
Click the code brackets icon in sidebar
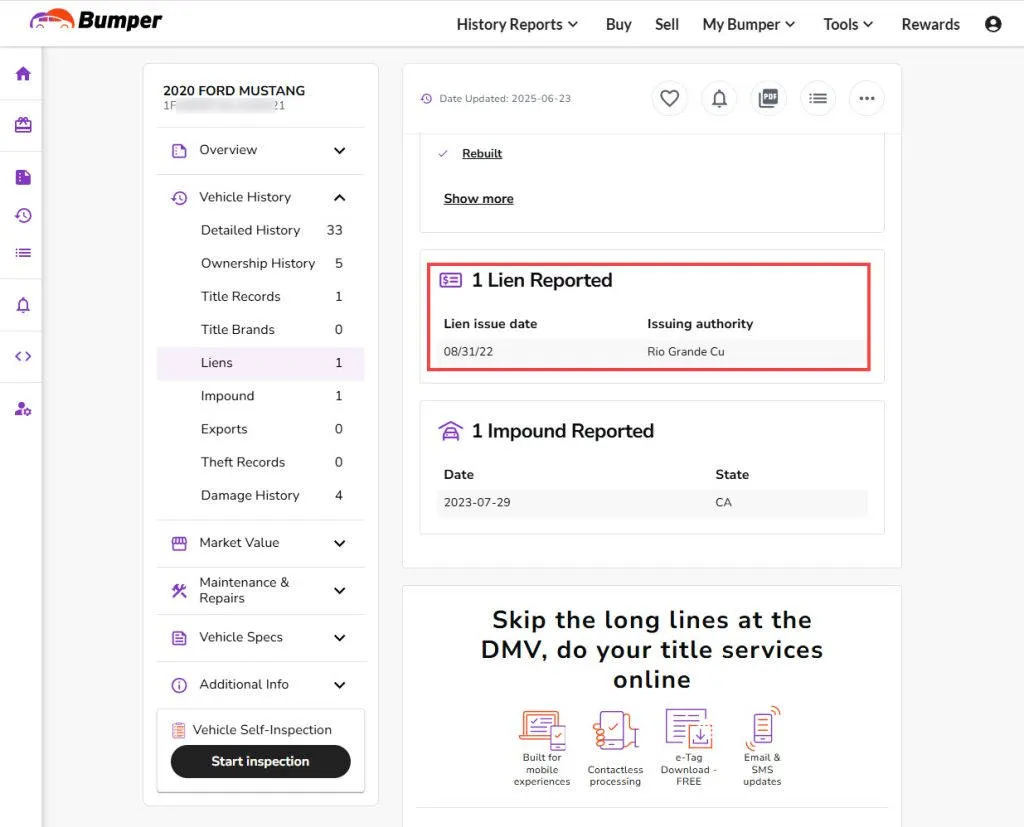click(x=23, y=356)
